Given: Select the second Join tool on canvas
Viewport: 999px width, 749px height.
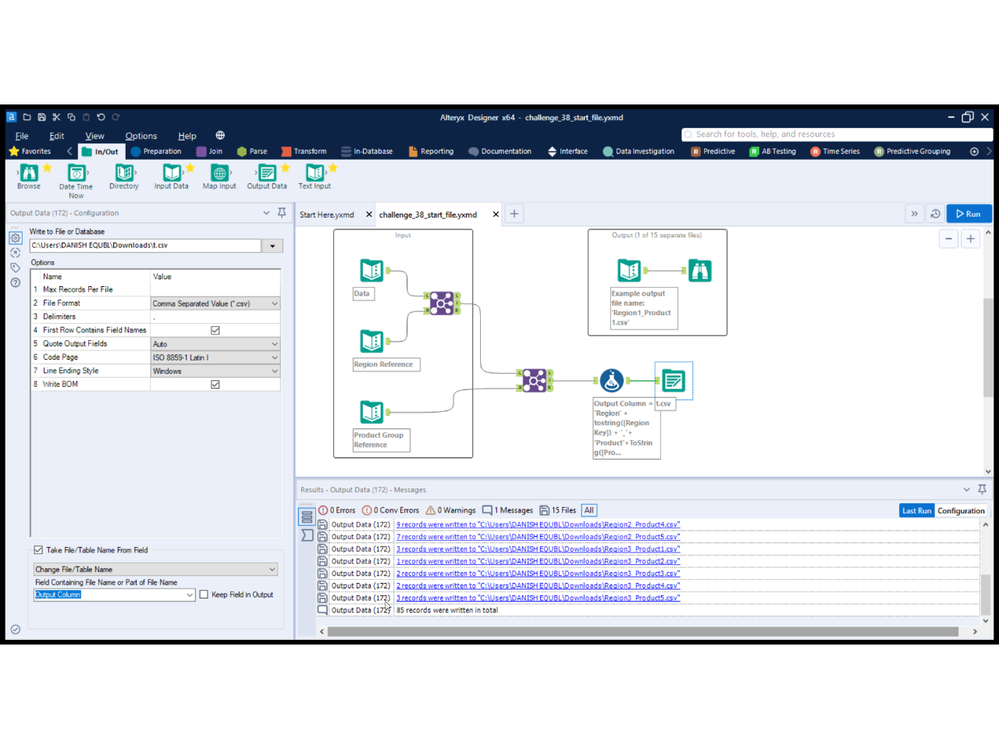Looking at the screenshot, I should (534, 381).
